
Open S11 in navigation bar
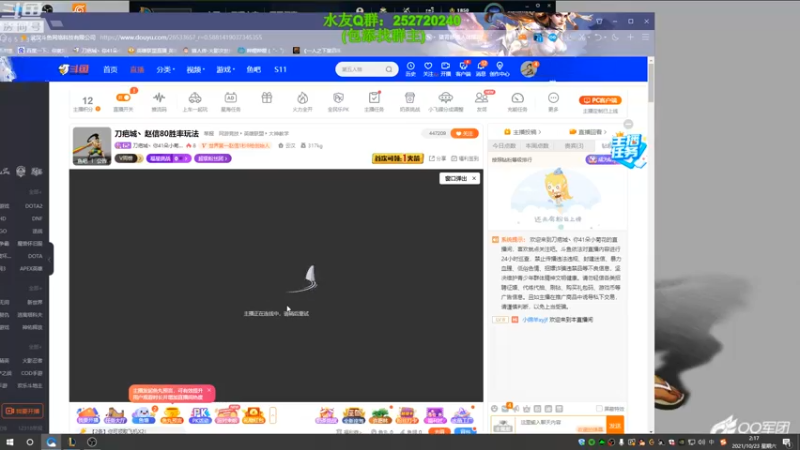point(280,69)
